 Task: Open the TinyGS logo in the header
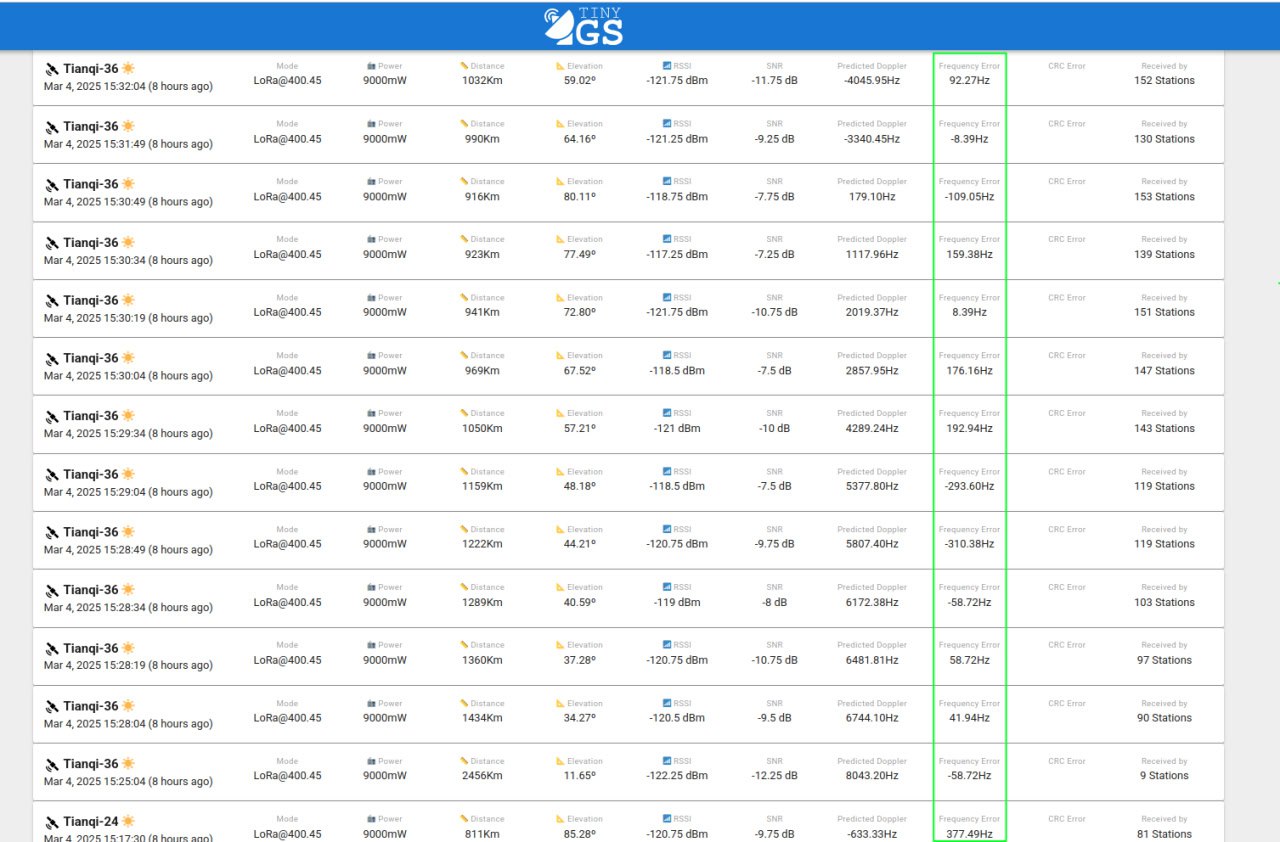(584, 26)
